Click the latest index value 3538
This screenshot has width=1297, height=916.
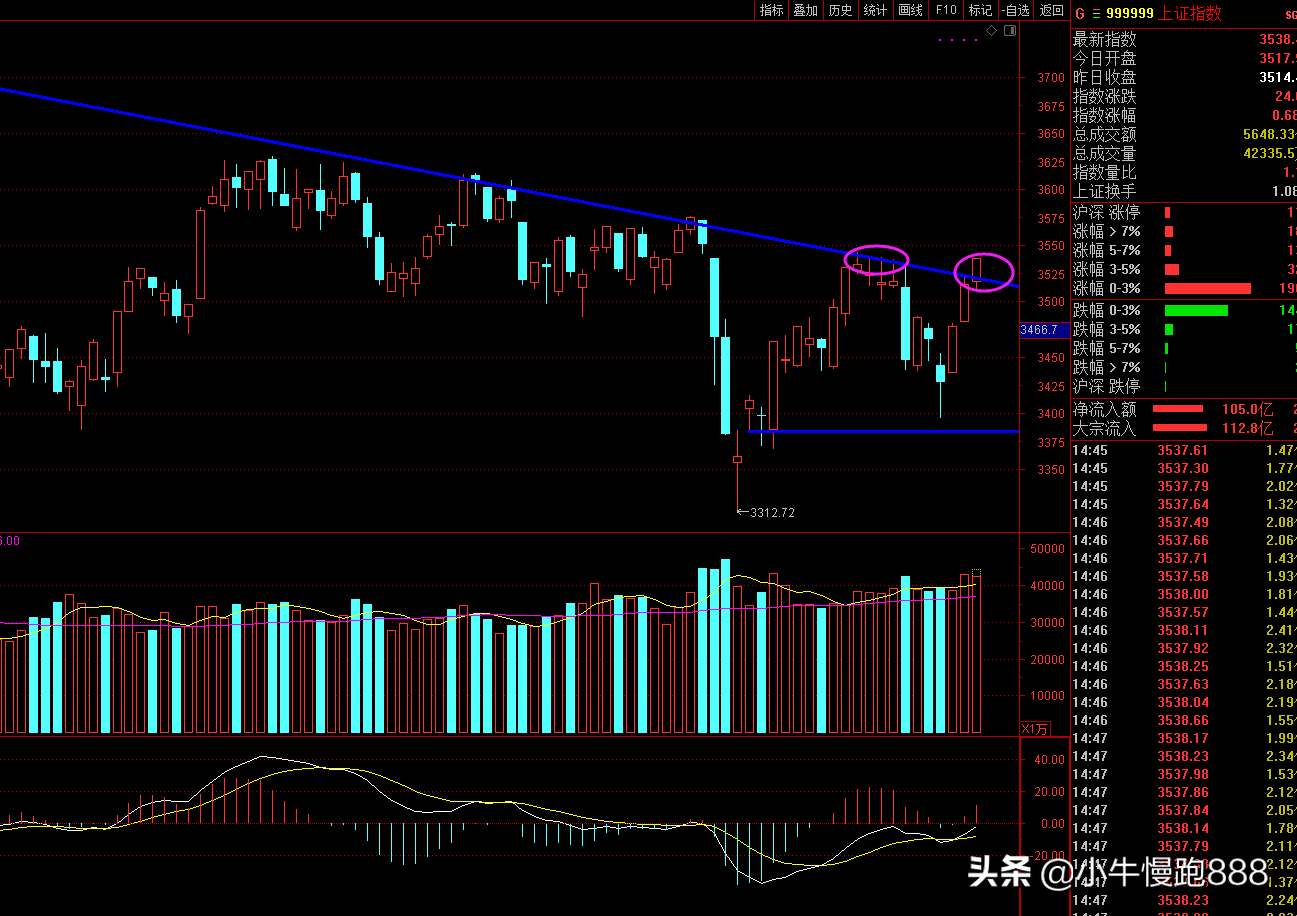pos(1277,40)
